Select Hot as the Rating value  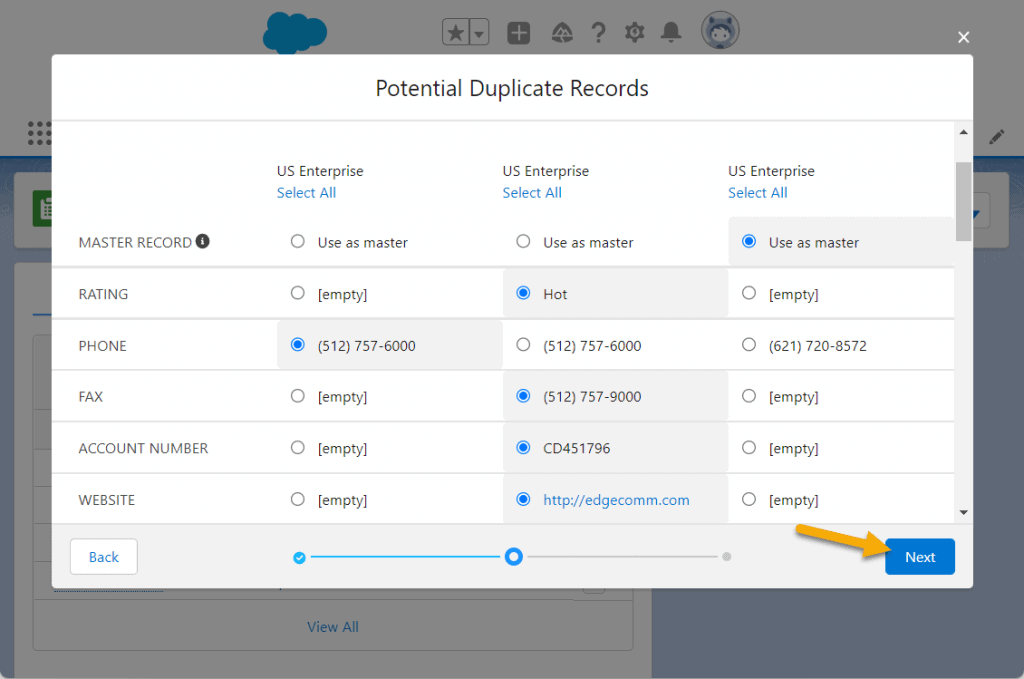pyautogui.click(x=522, y=294)
